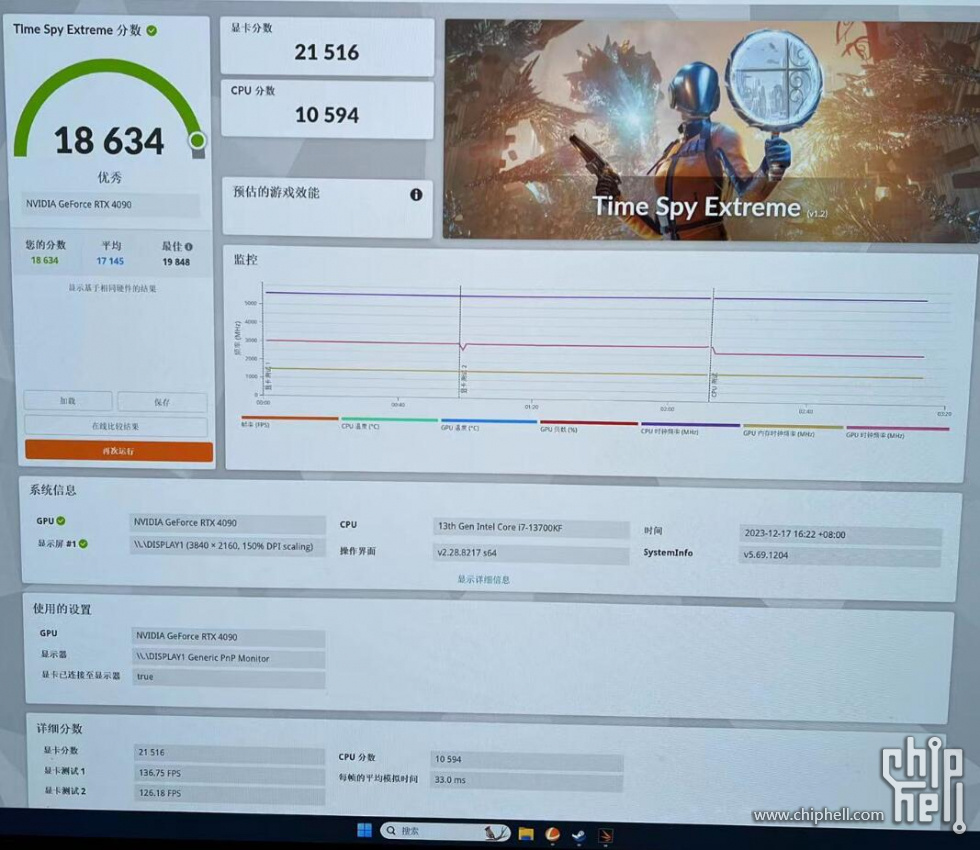Click the DISPLAY1 3840 × 2160 resolution field

click(228, 546)
